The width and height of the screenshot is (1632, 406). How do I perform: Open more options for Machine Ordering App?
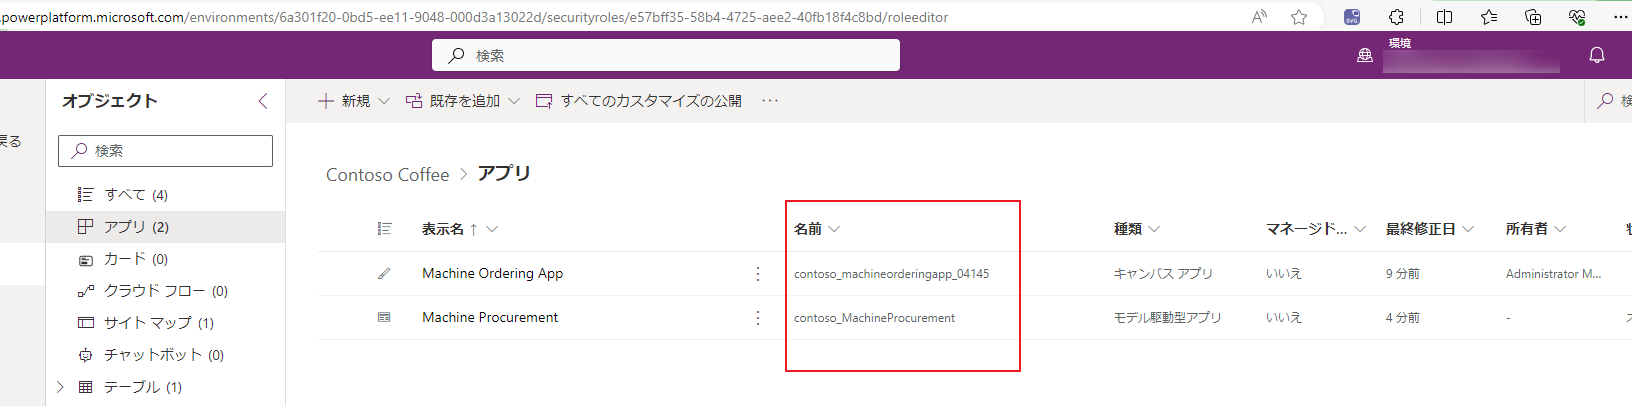tap(758, 273)
